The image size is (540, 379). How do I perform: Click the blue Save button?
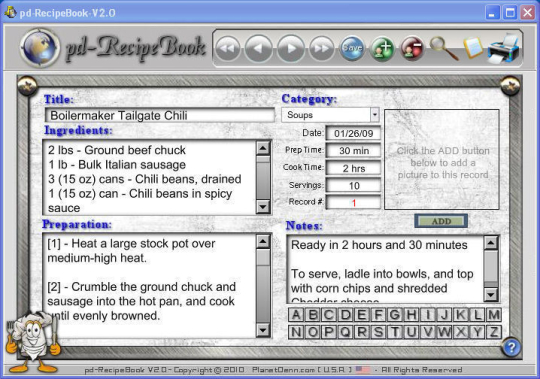(x=352, y=49)
